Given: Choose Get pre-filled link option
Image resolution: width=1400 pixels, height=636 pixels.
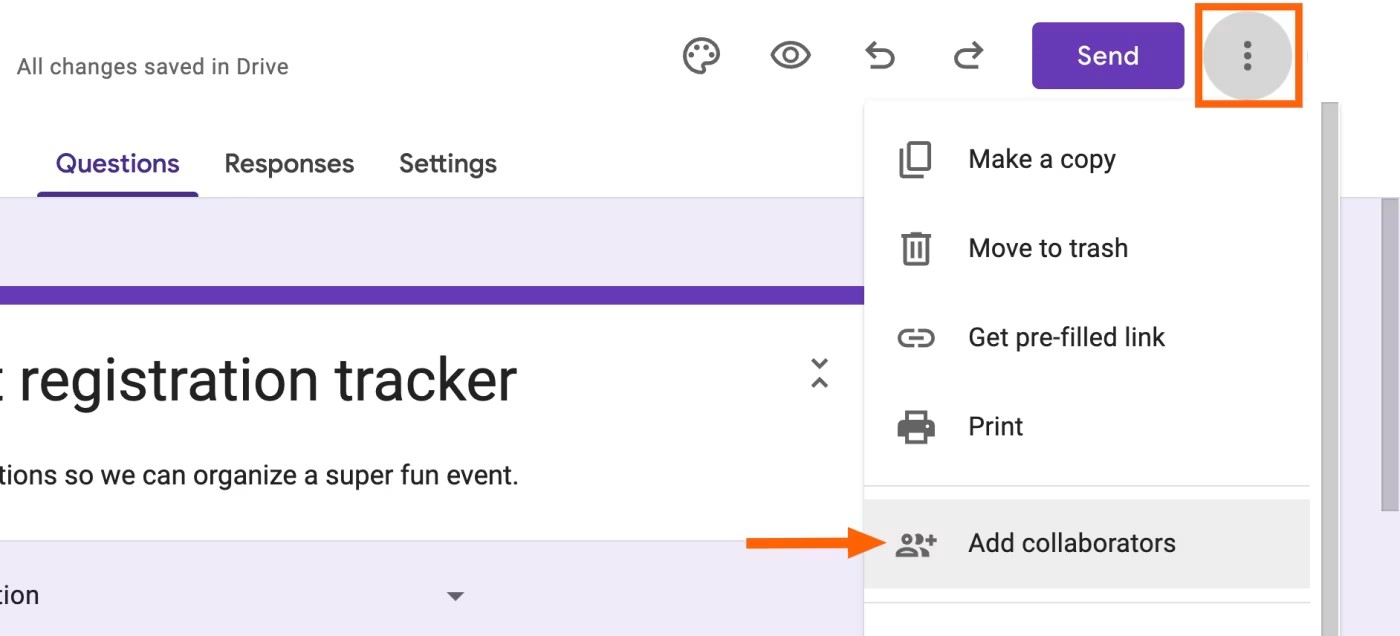Looking at the screenshot, I should [1087, 337].
